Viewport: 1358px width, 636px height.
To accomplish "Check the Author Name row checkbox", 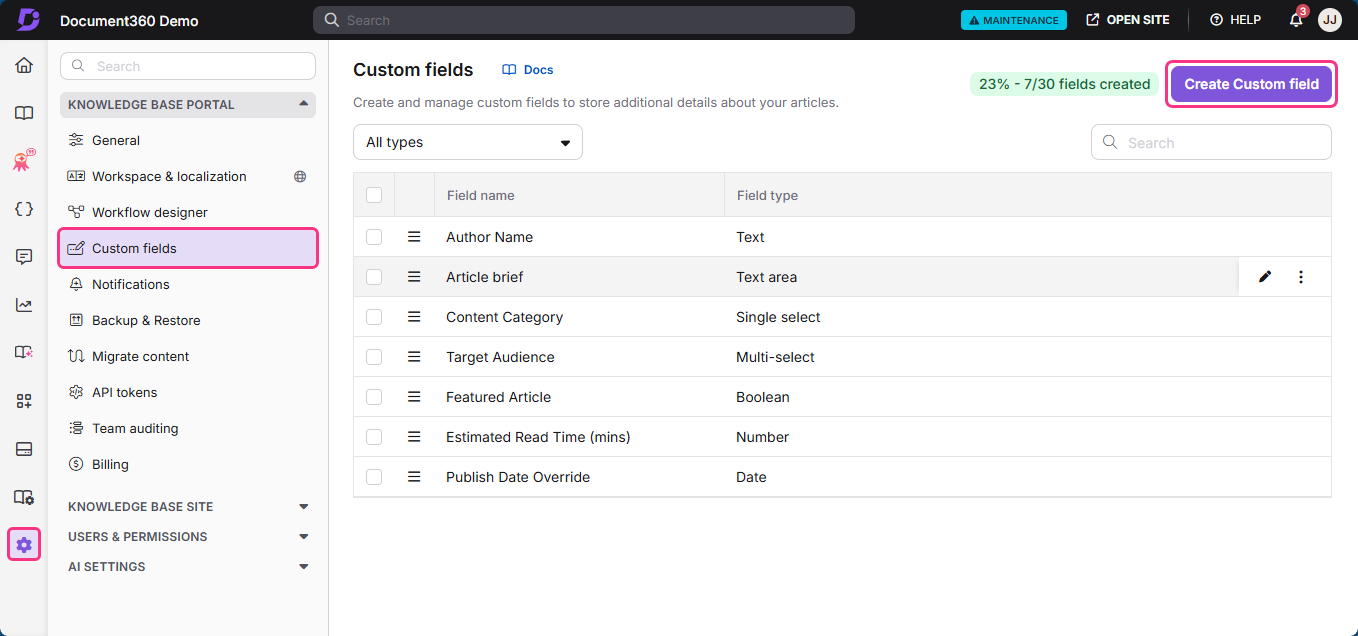I will [x=374, y=237].
